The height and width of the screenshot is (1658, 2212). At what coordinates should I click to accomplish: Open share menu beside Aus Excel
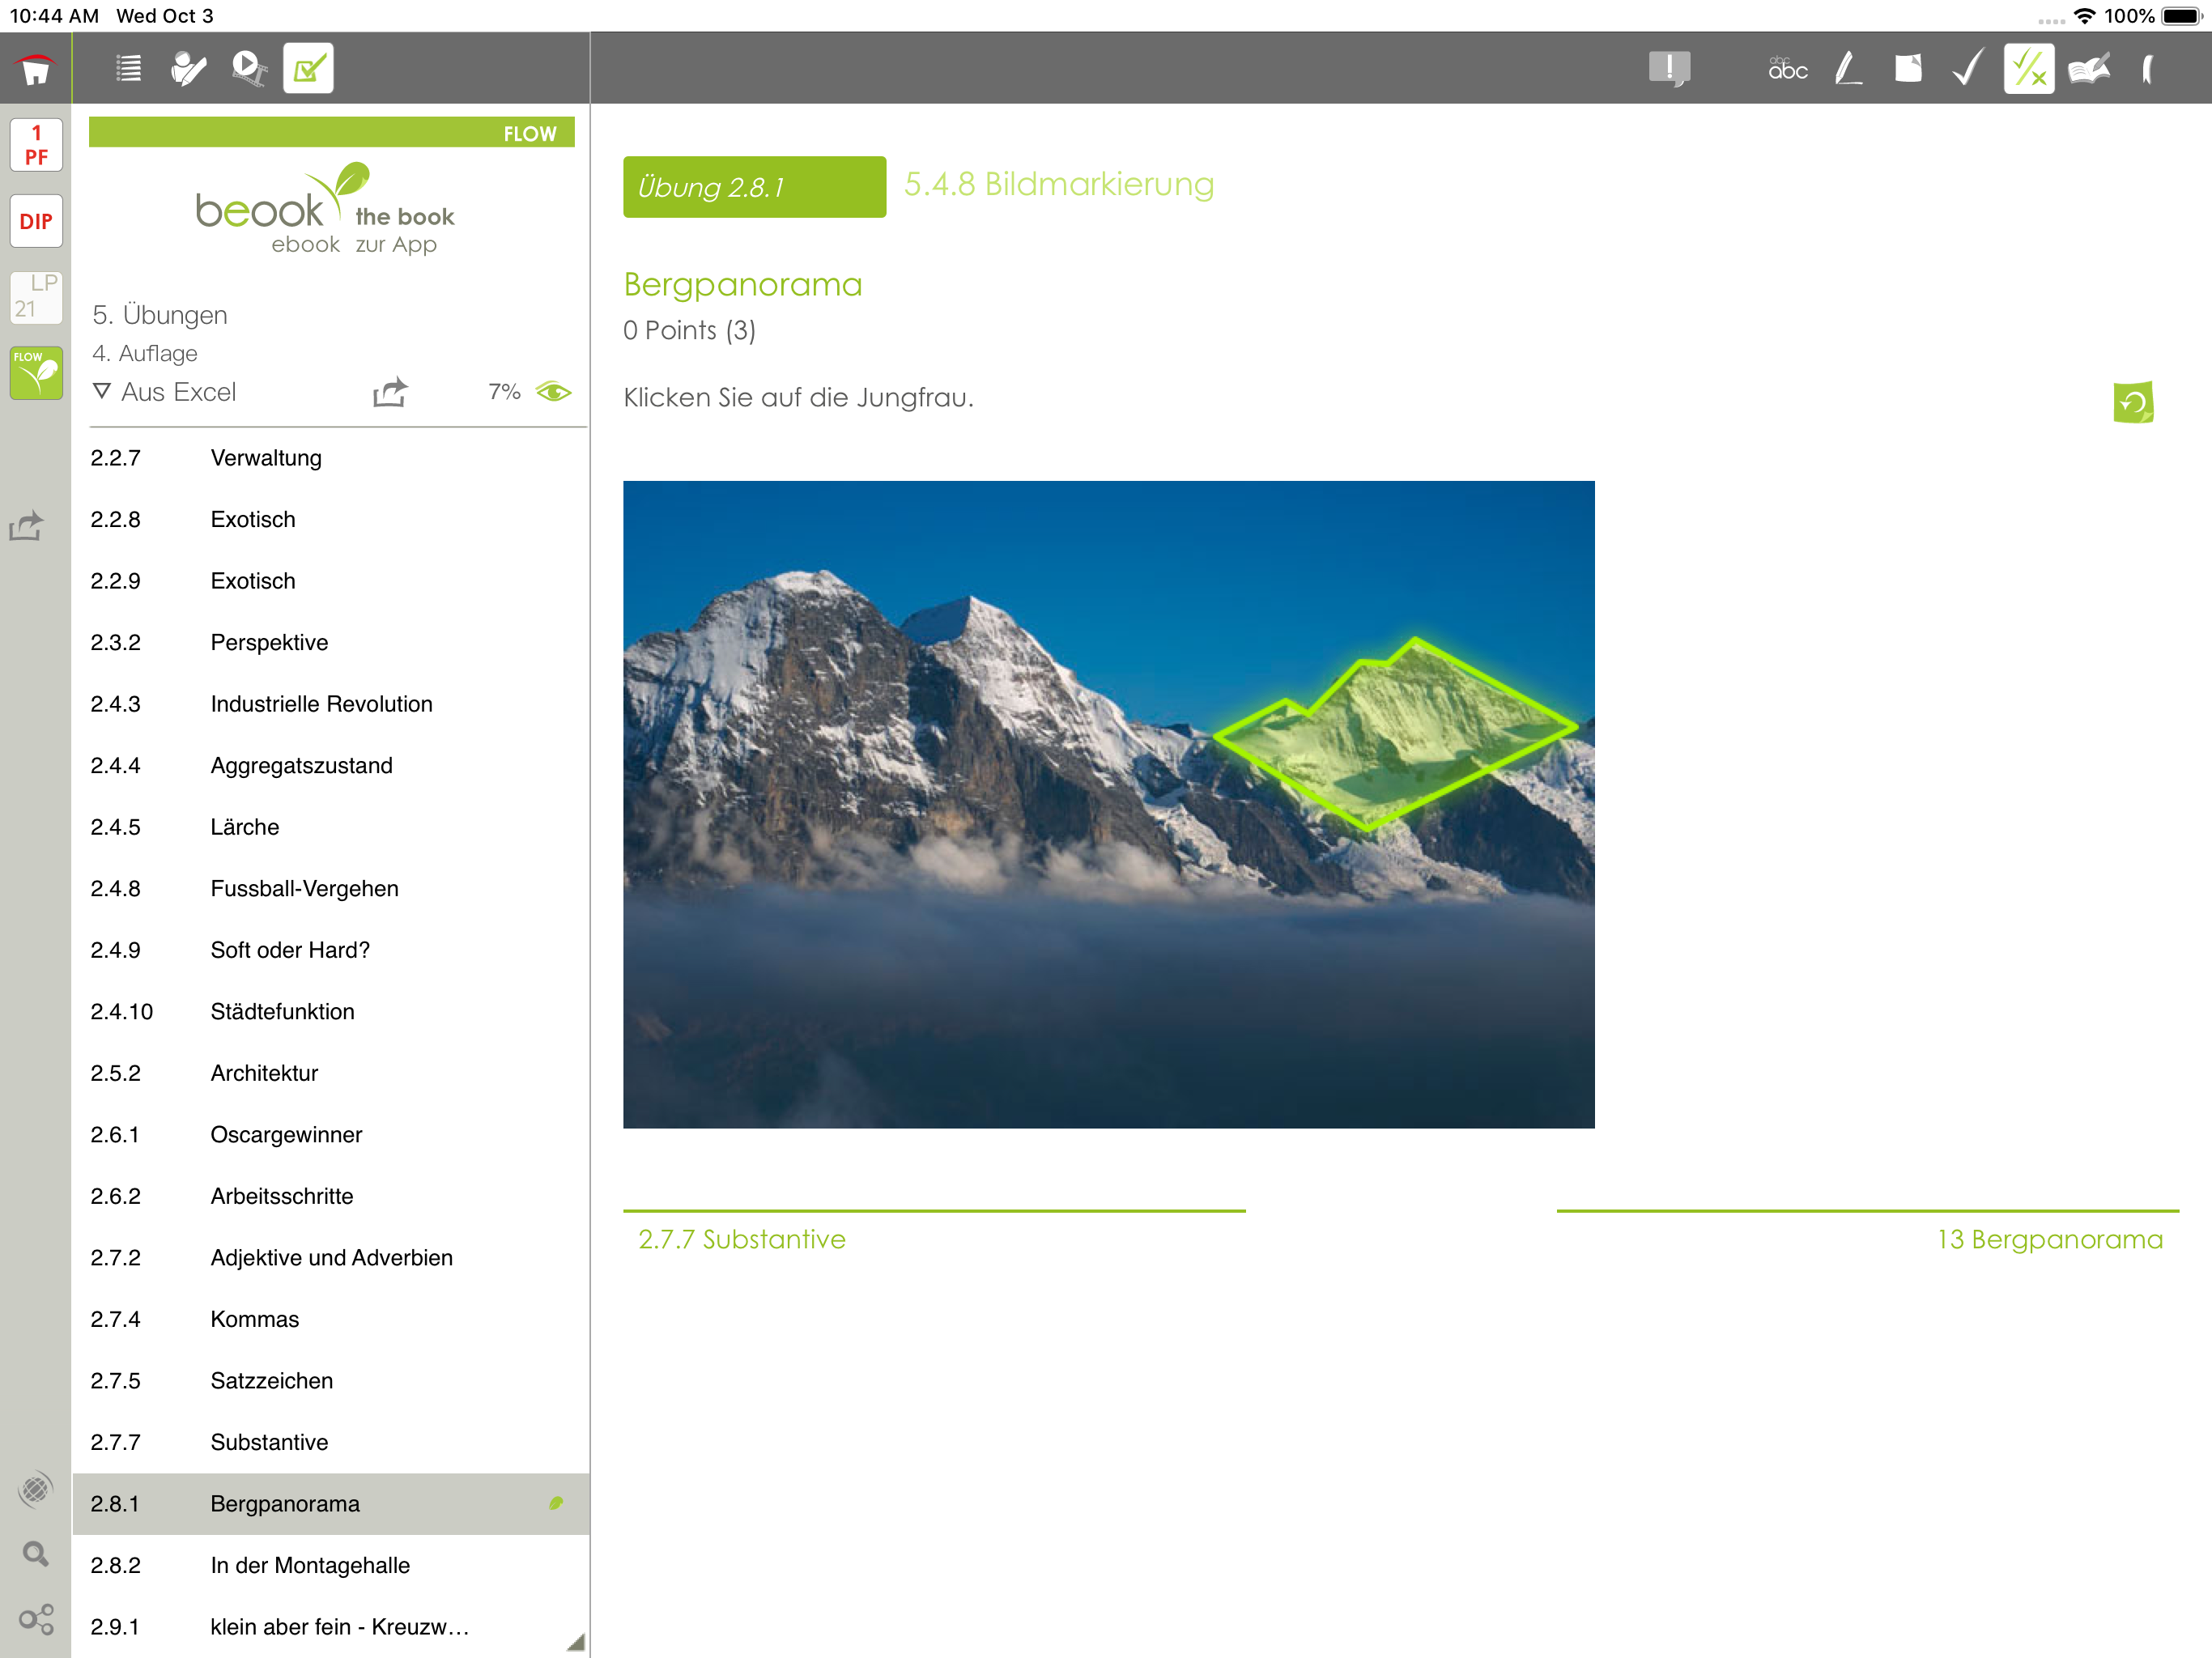click(x=390, y=392)
